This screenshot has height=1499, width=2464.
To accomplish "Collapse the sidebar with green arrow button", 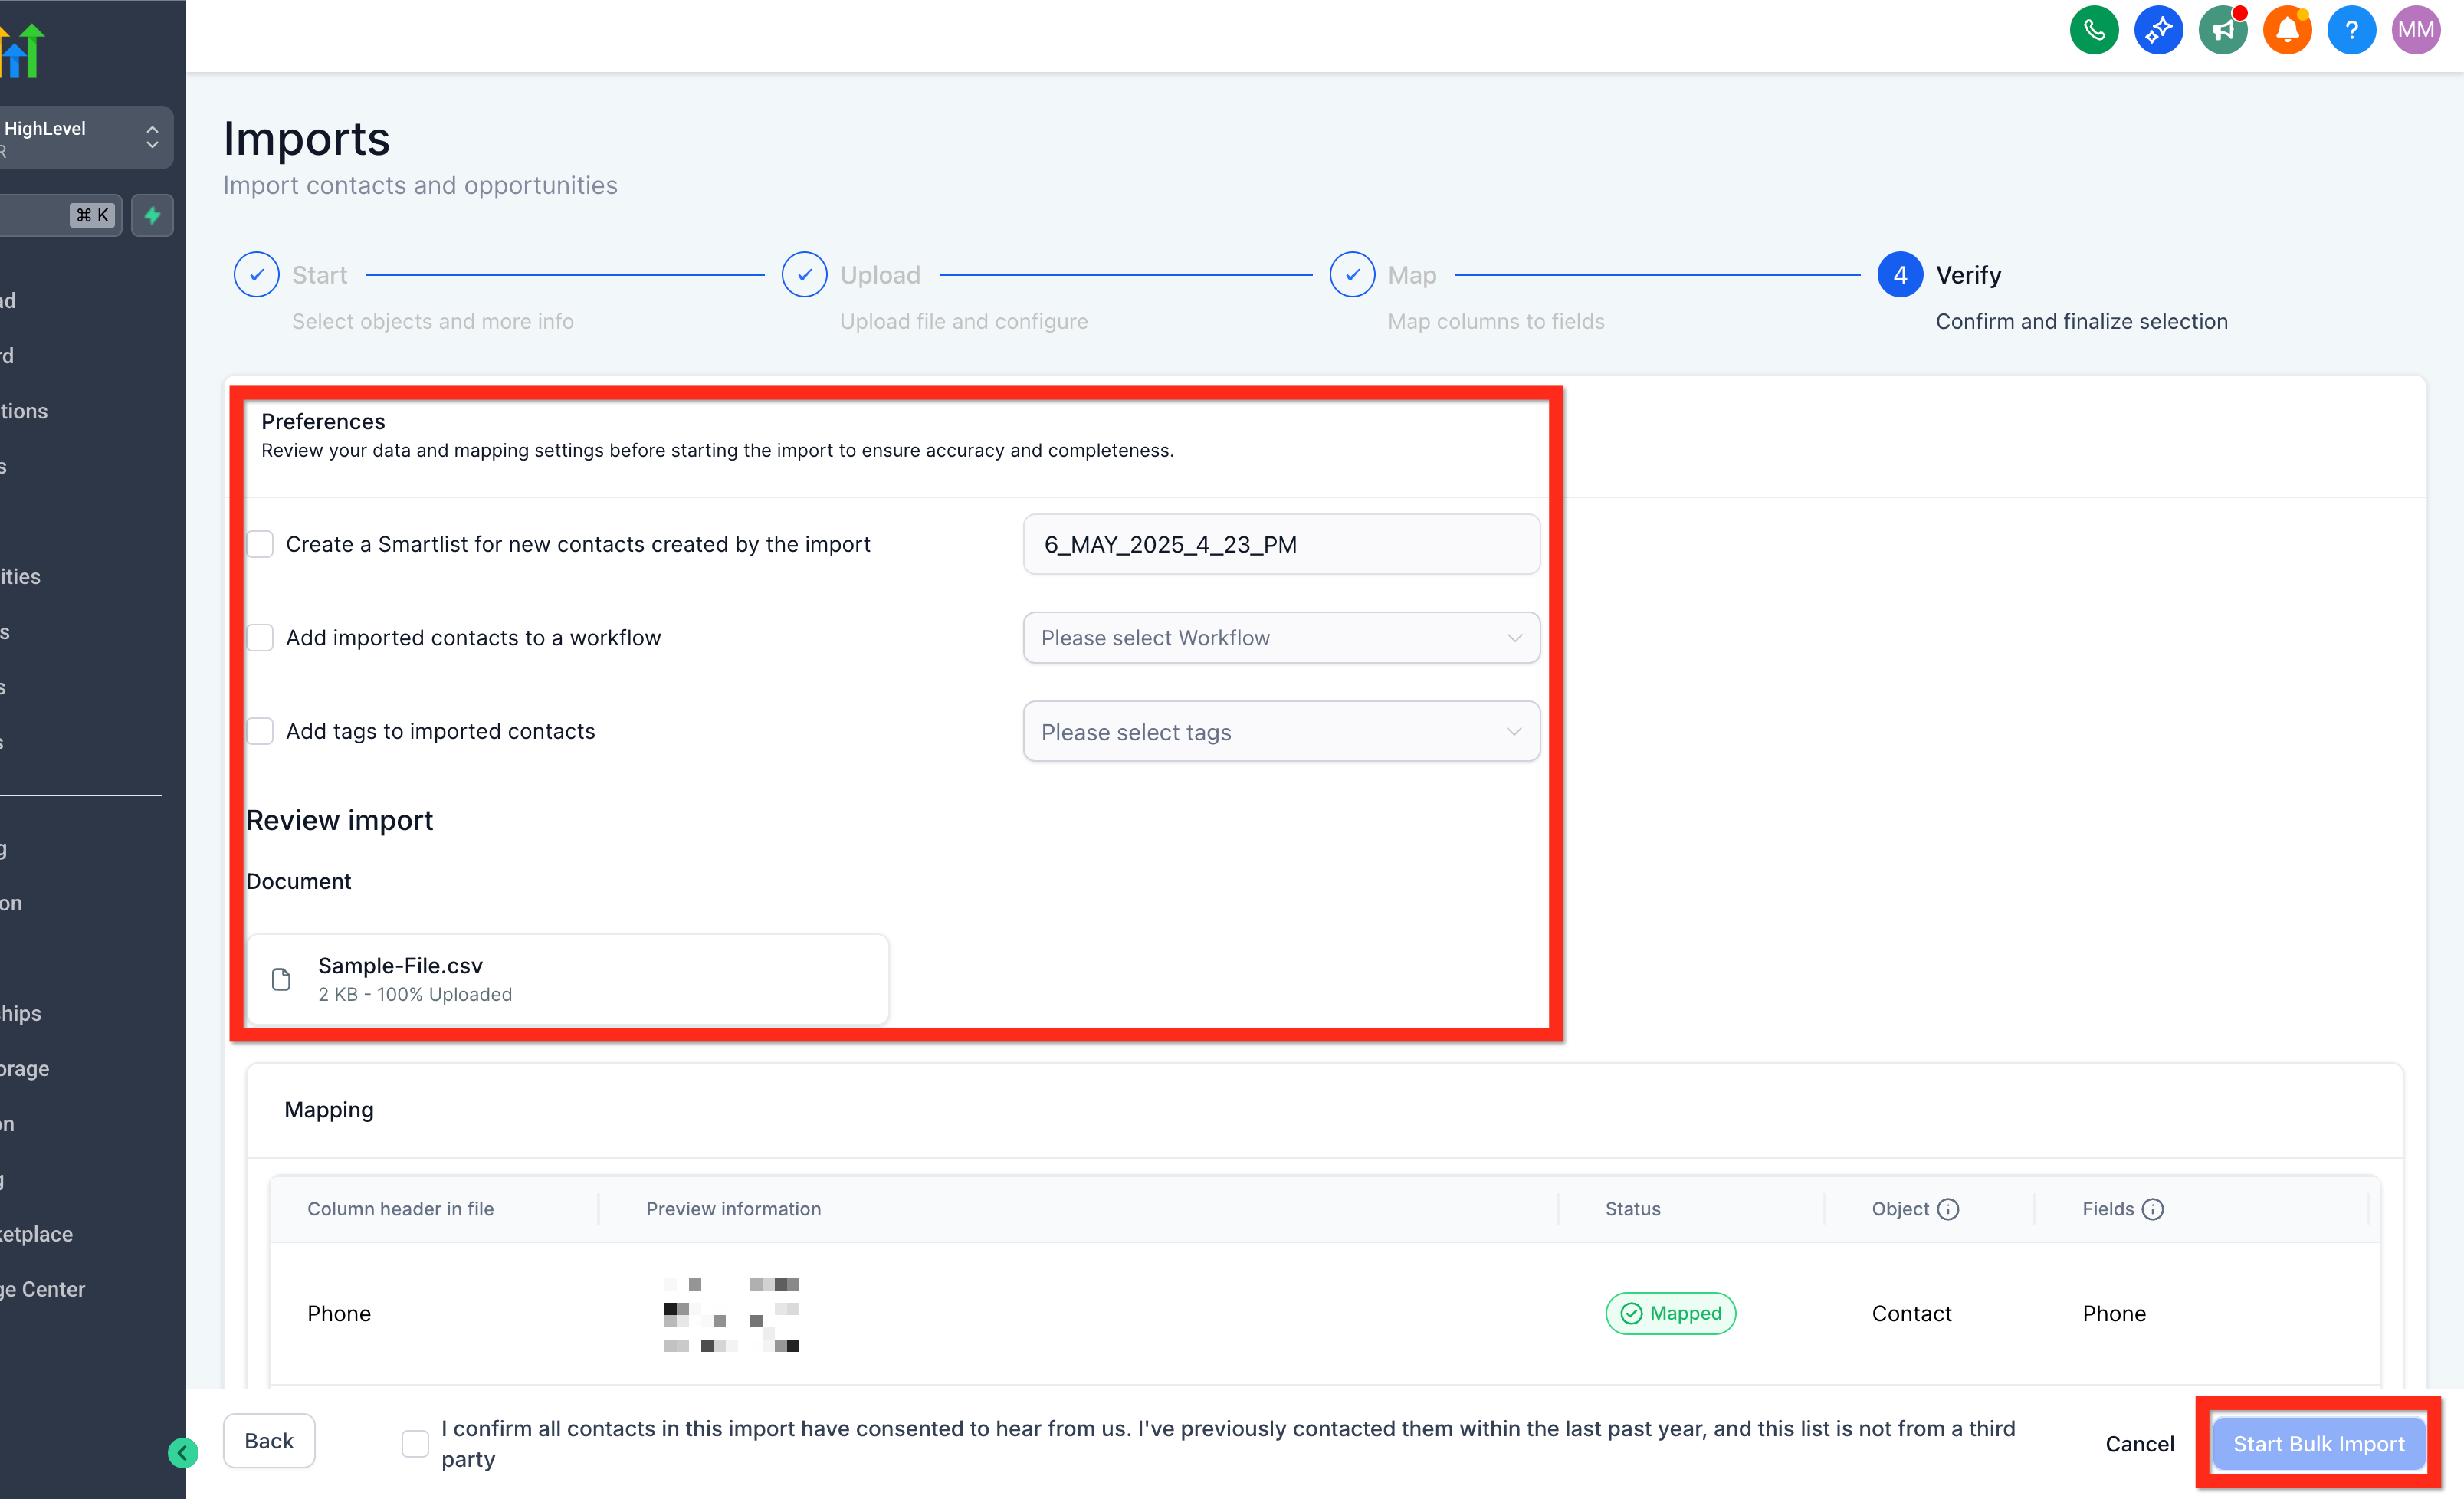I will (x=183, y=1452).
